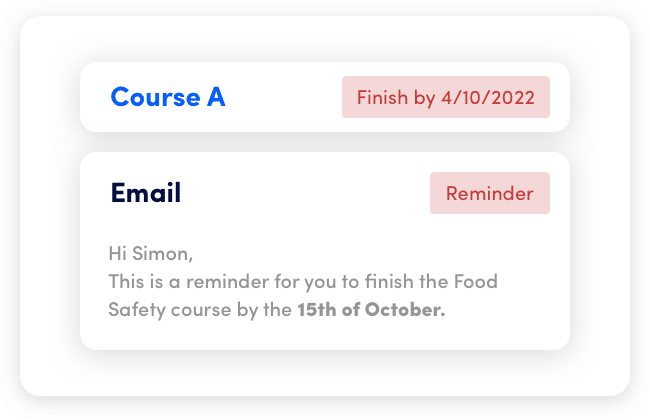
Task: Click the Hi Simon greeting line
Action: tap(150, 254)
